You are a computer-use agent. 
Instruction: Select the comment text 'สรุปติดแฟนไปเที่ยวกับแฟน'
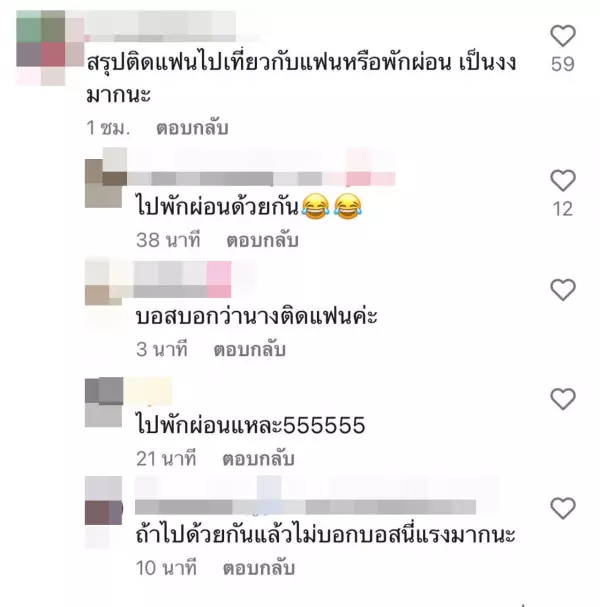pos(215,63)
